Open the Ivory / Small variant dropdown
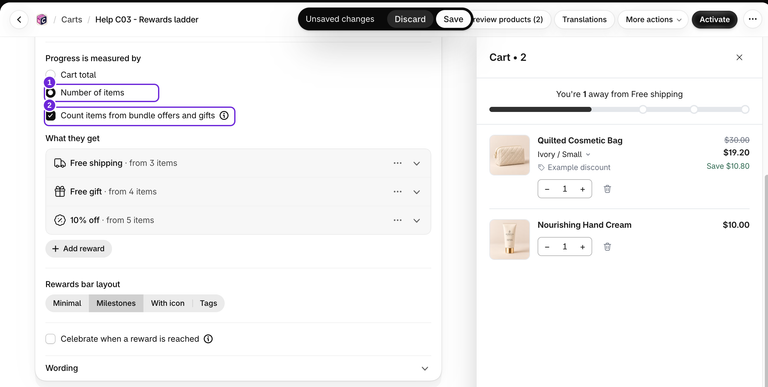Viewport: 768px width, 387px height. click(564, 154)
